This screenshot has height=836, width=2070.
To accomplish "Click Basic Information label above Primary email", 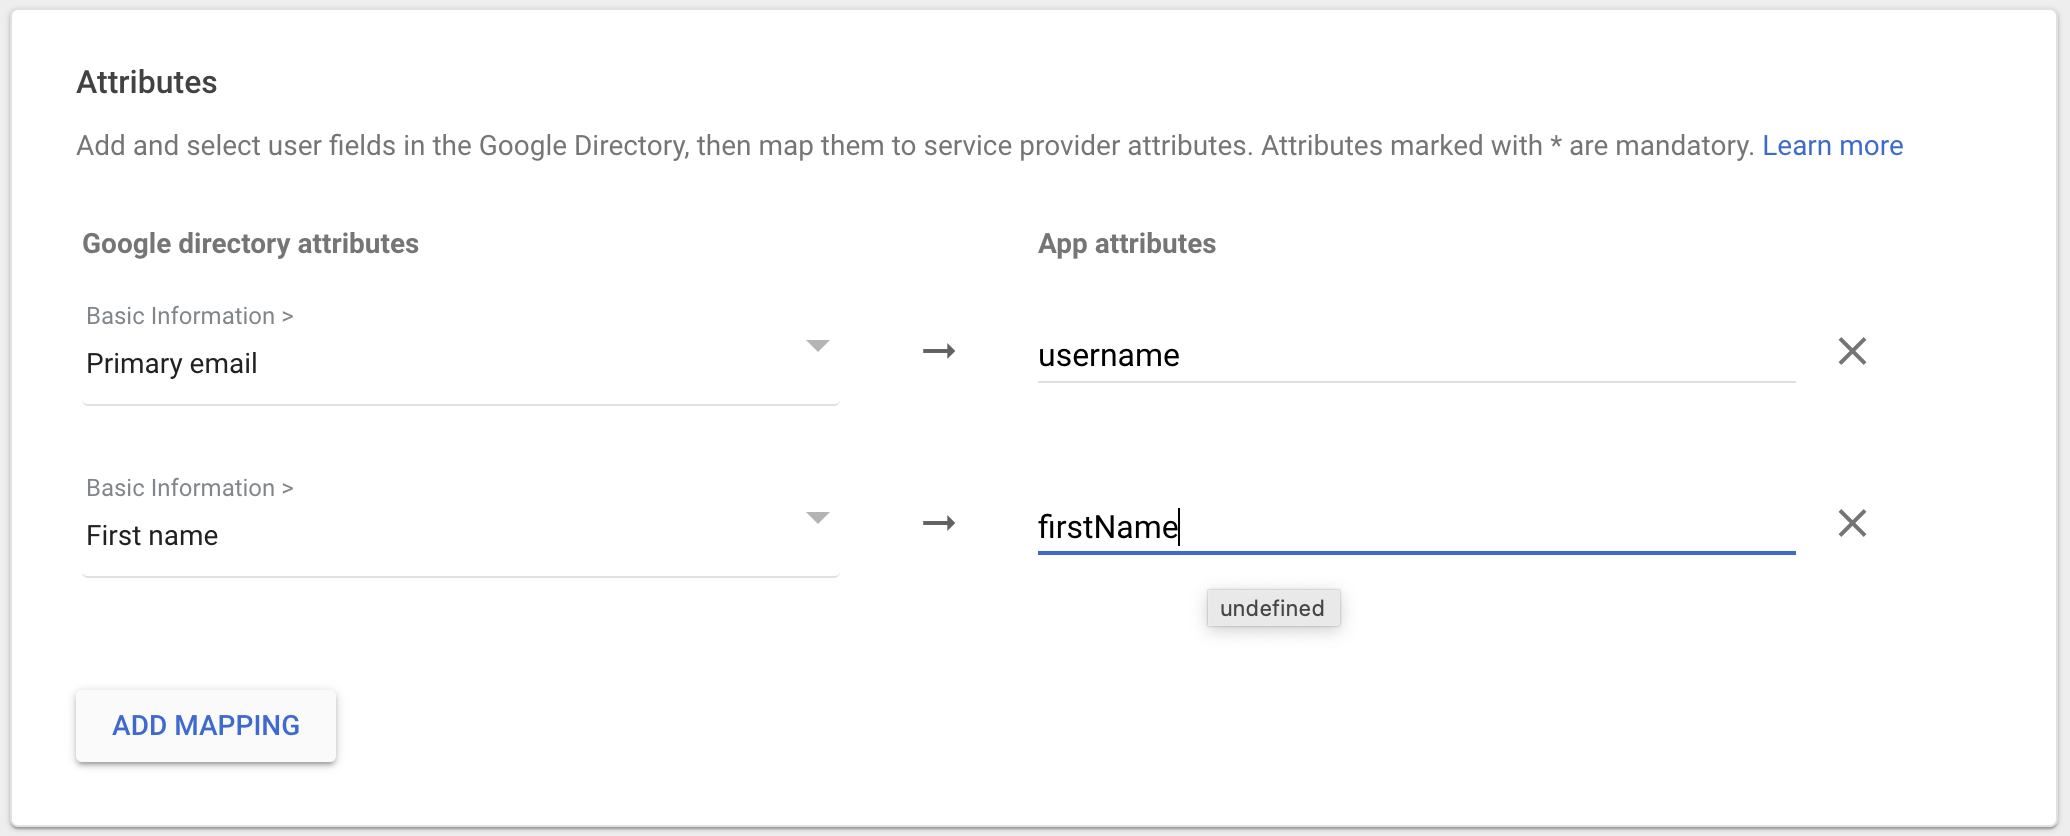I will 189,316.
